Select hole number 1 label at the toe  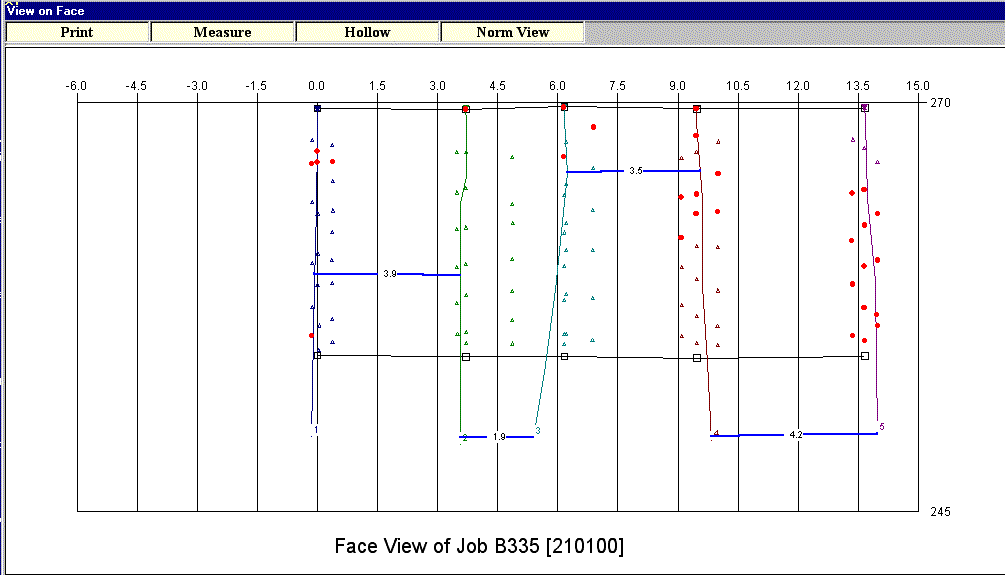(x=316, y=431)
